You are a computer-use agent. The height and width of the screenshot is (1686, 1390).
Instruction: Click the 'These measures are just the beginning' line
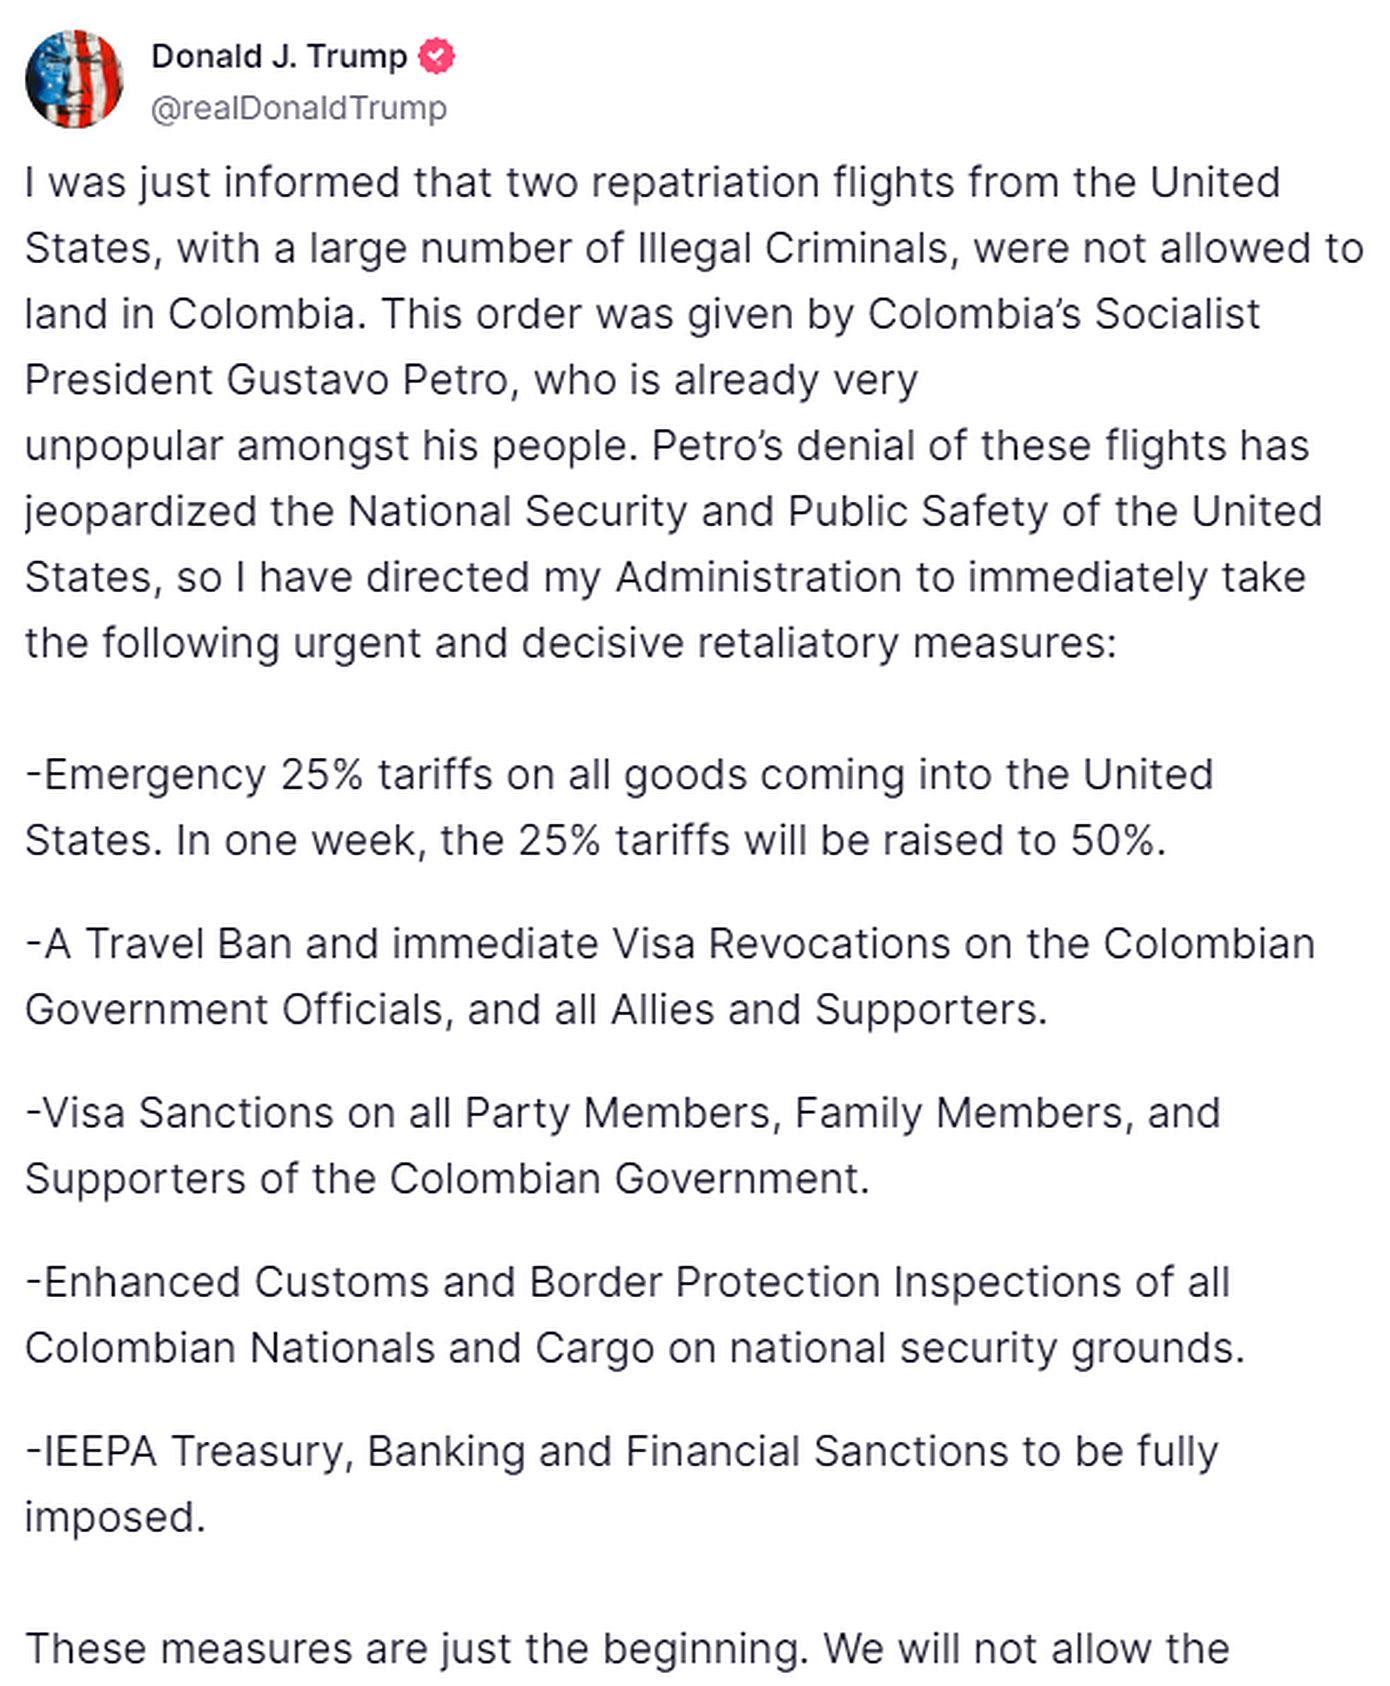[626, 1649]
